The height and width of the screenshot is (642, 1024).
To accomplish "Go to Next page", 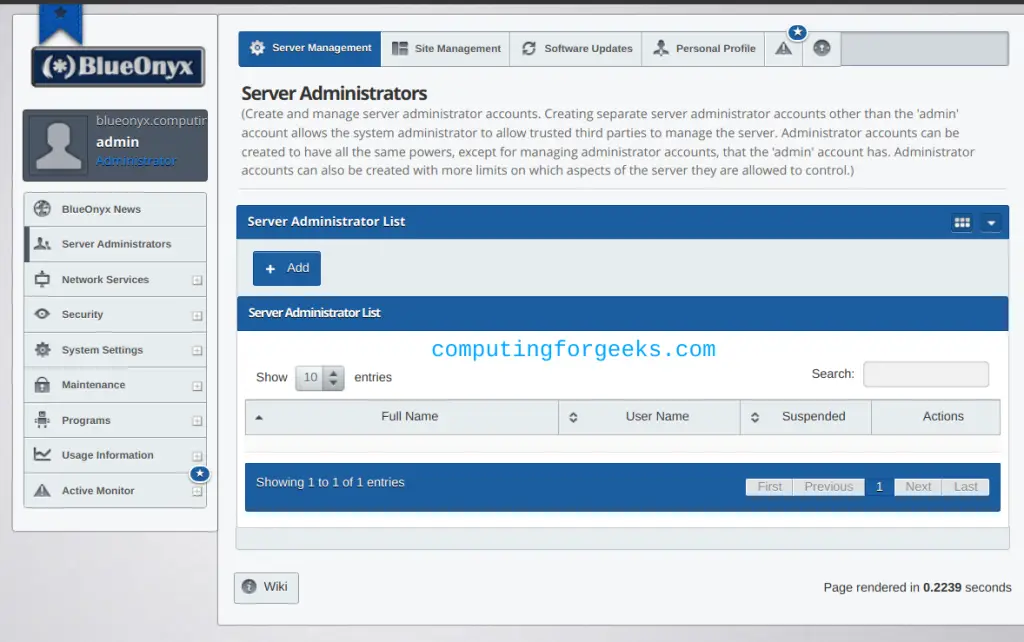I will pyautogui.click(x=918, y=487).
